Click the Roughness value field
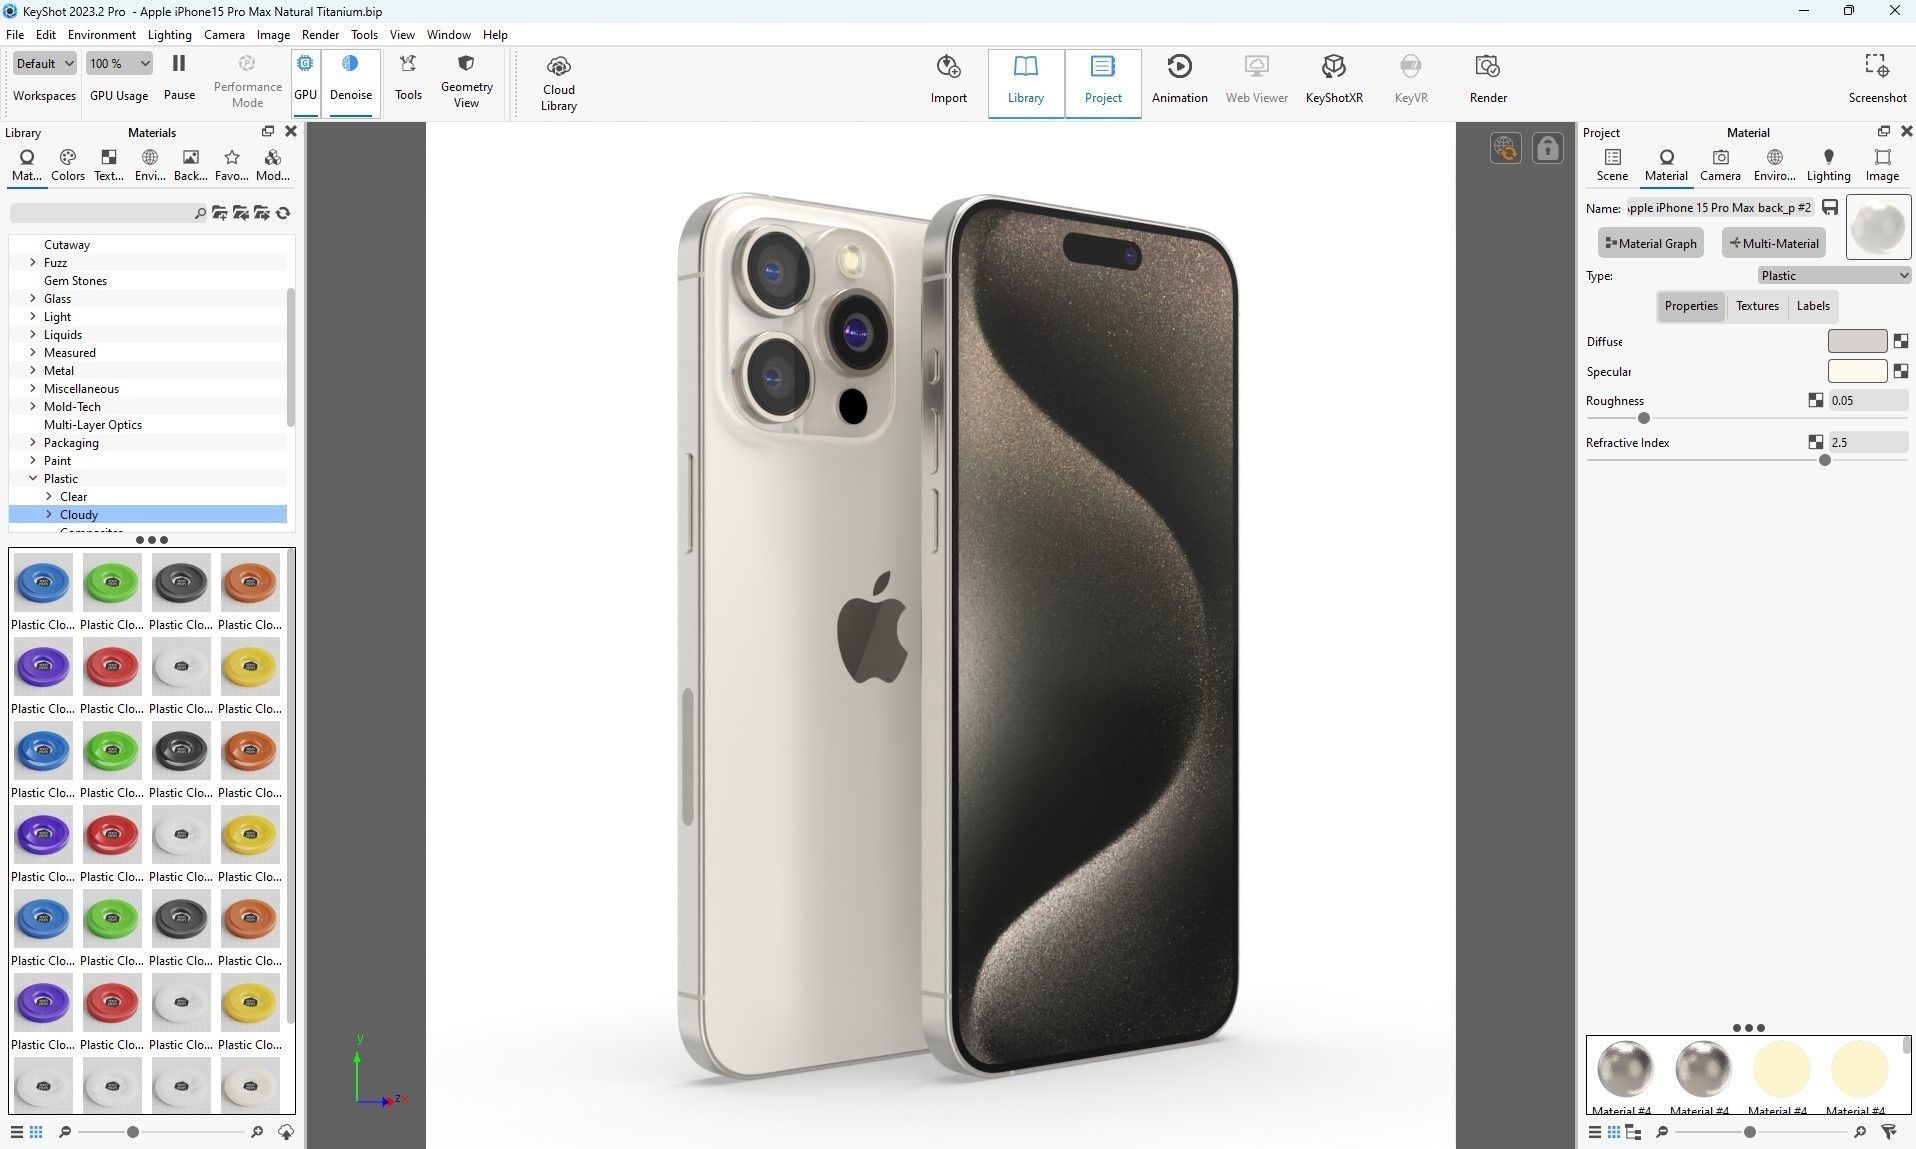Viewport: 1916px width, 1149px height. coord(1868,400)
